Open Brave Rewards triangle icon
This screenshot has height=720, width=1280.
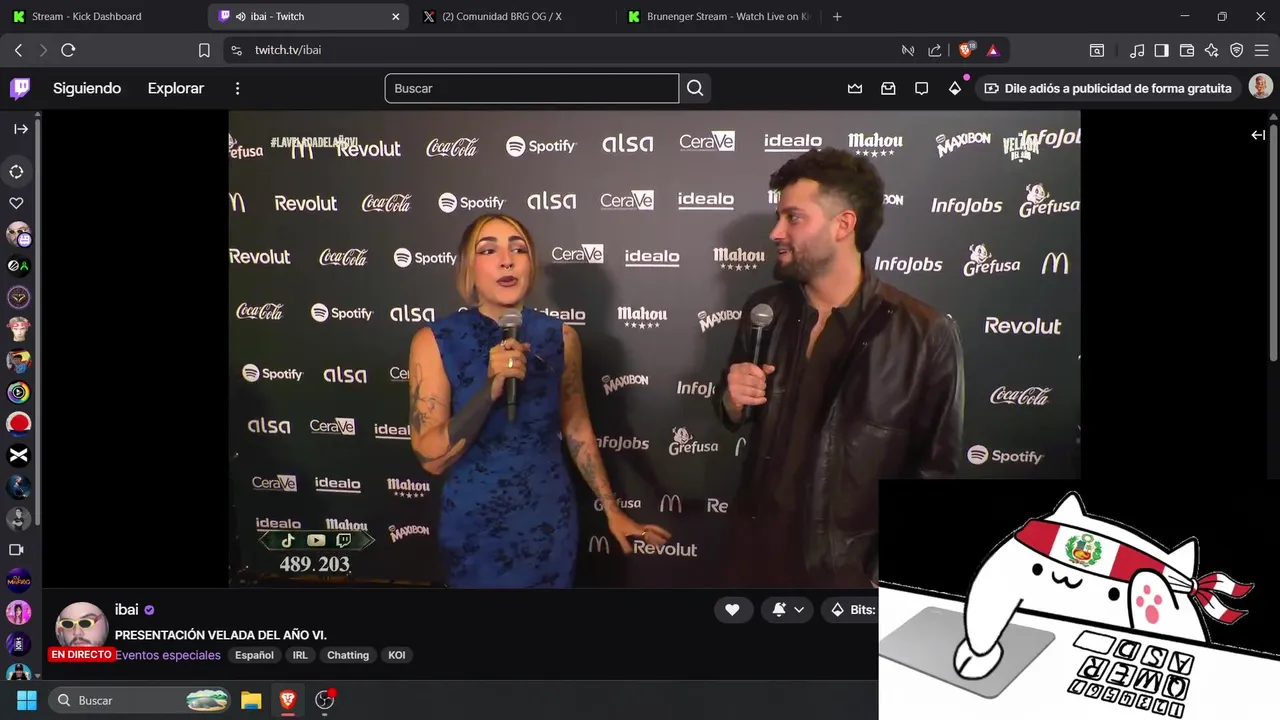993,50
